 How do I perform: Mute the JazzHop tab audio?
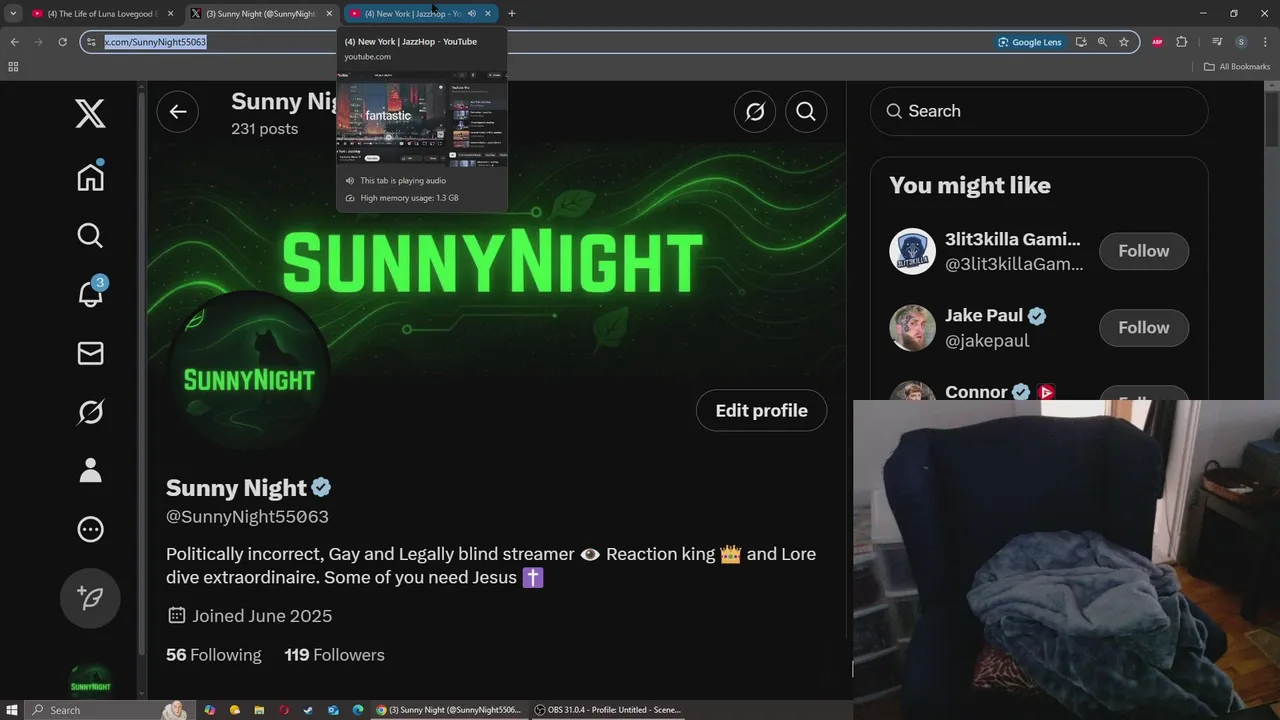point(471,13)
